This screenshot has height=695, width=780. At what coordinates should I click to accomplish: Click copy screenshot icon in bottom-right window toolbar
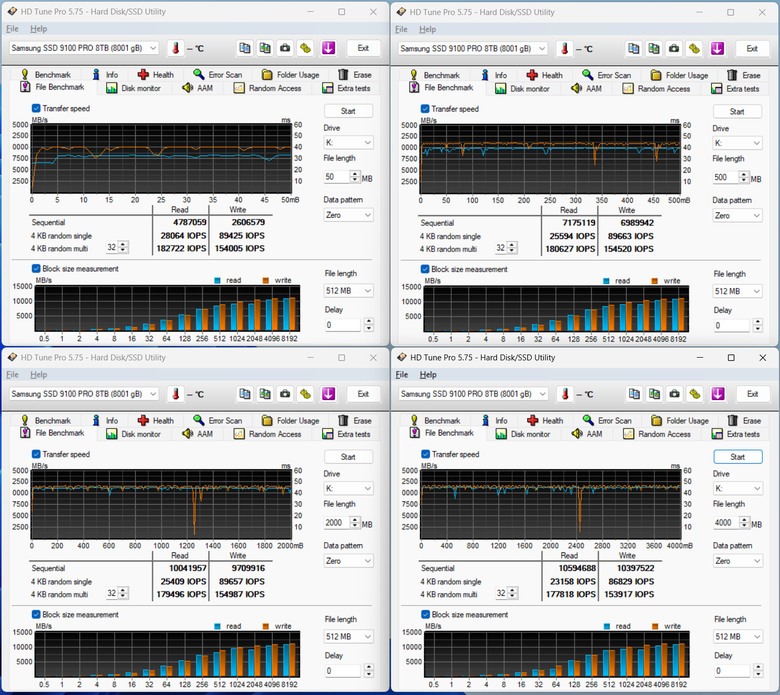point(654,394)
